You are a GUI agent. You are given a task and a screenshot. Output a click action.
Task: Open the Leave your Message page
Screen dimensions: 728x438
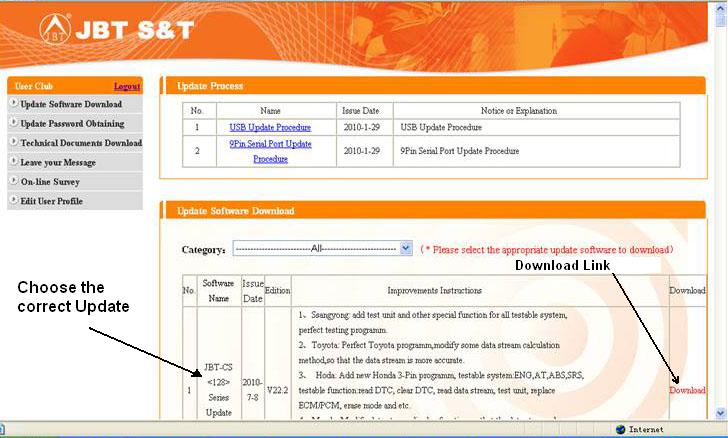[58, 162]
